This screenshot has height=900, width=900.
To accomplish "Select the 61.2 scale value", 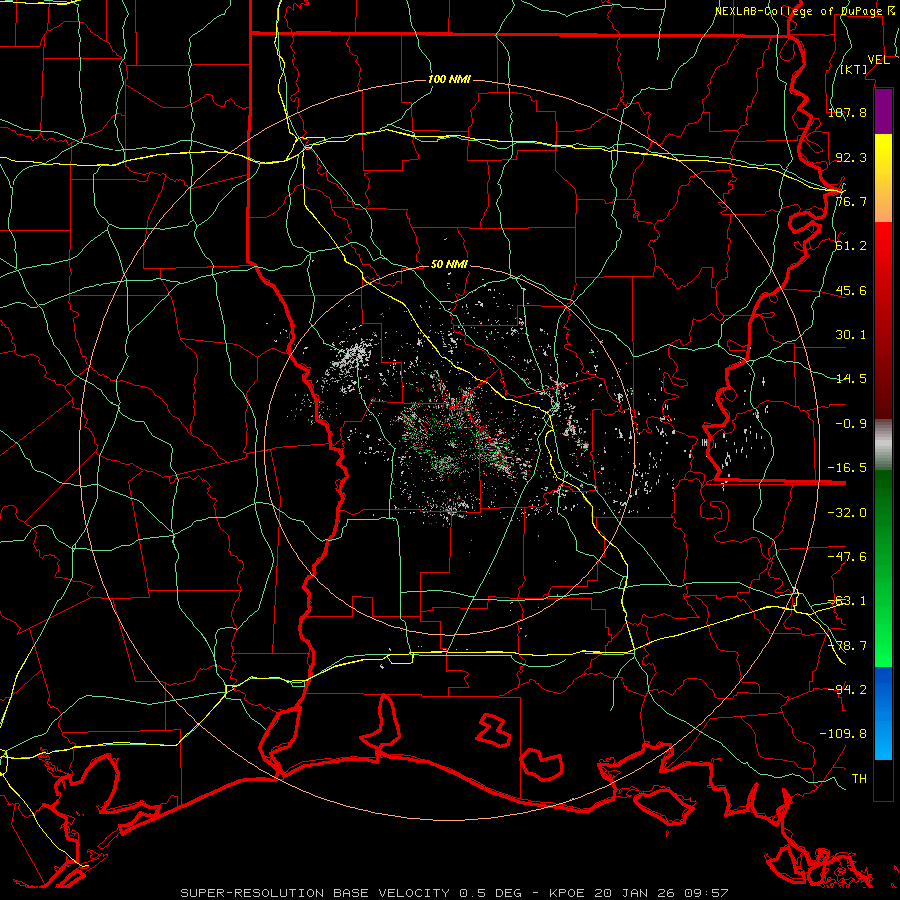I will click(x=851, y=246).
